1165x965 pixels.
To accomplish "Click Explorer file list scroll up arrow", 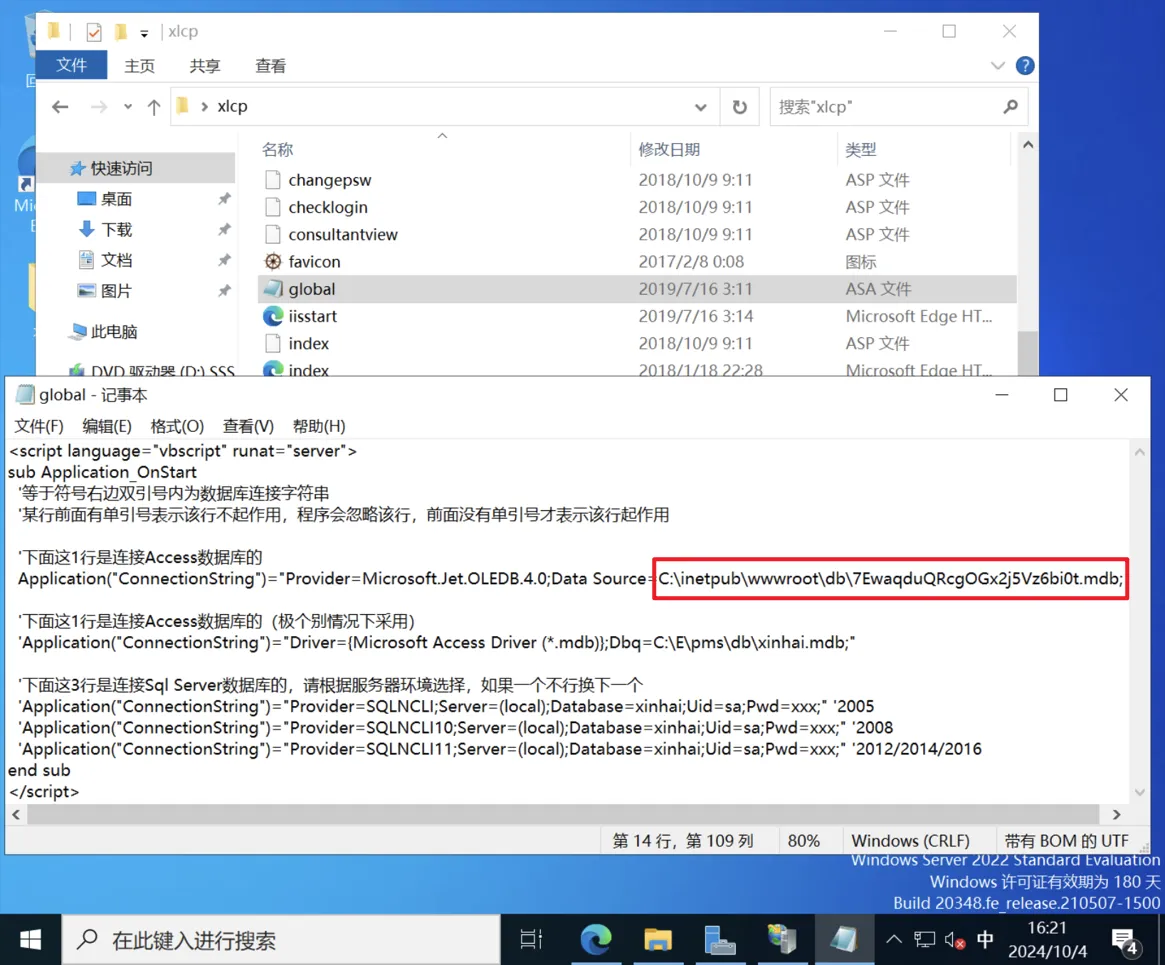I will 1028,145.
